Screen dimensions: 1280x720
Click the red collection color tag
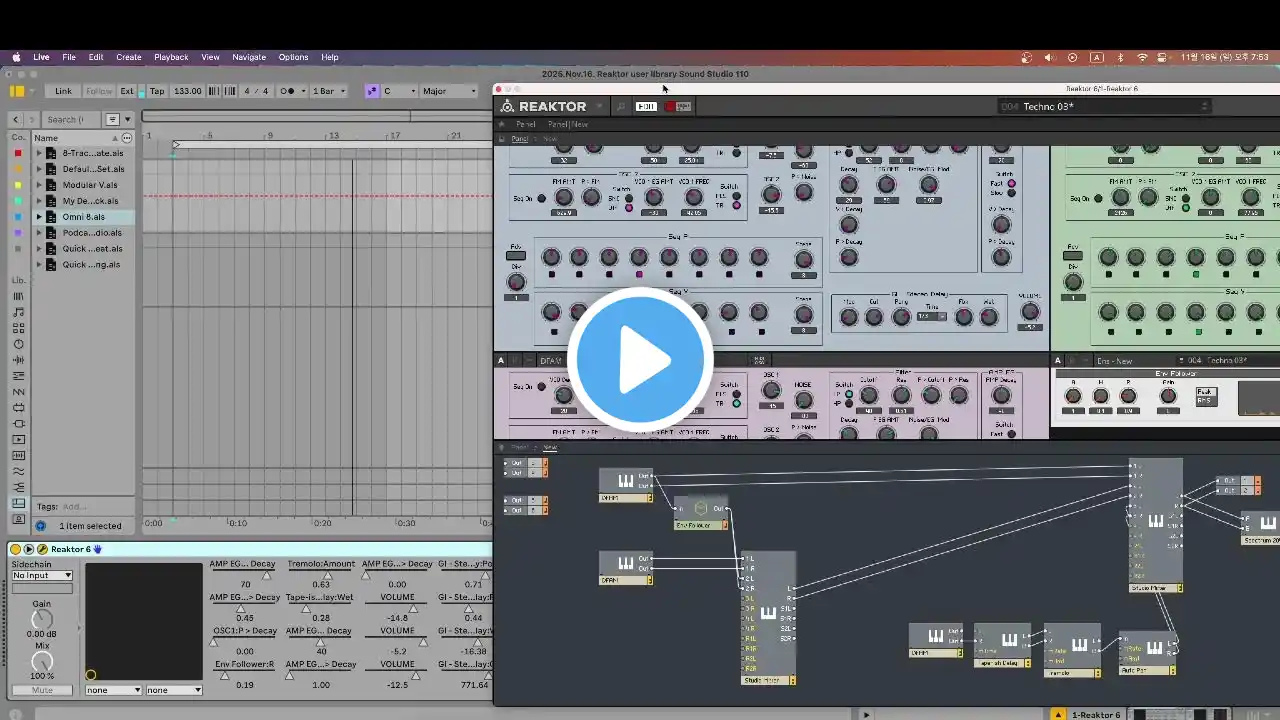pos(17,153)
